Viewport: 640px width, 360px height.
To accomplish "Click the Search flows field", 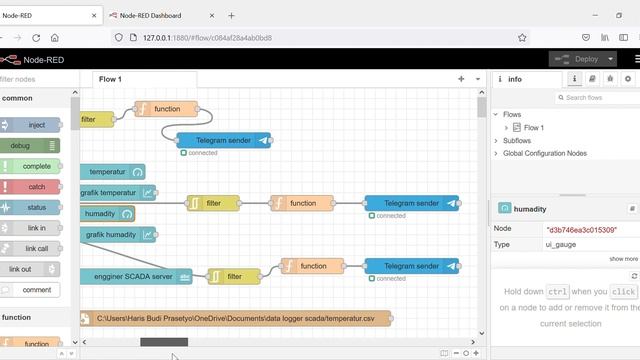I will coord(598,98).
